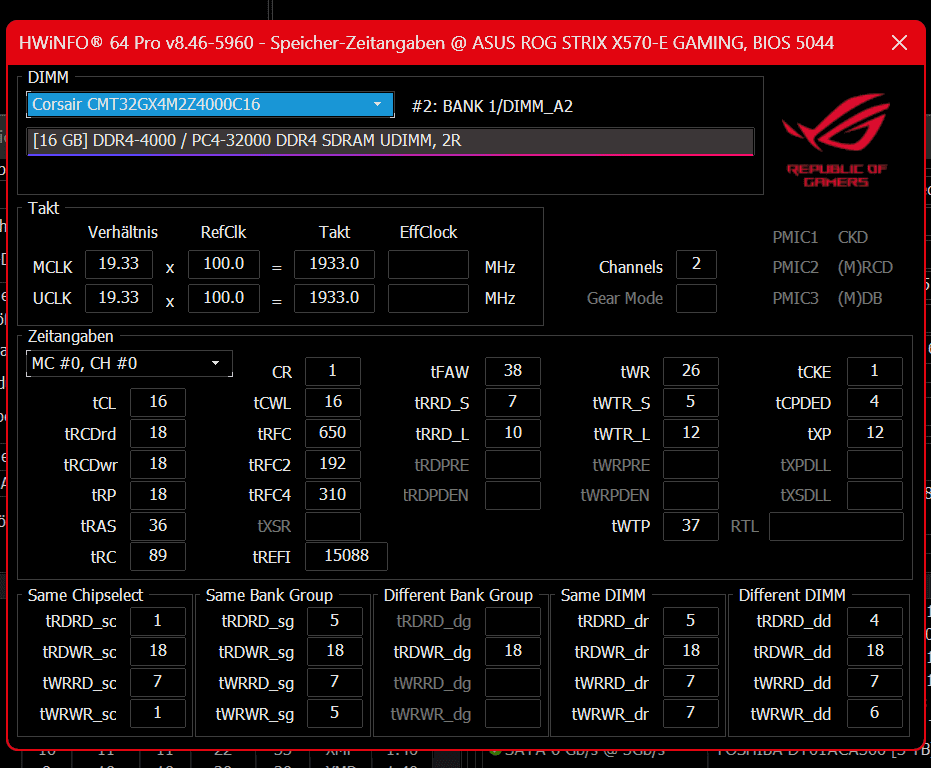Click the tRDRD_sc value field
Viewport: 931px width, 768px height.
158,621
